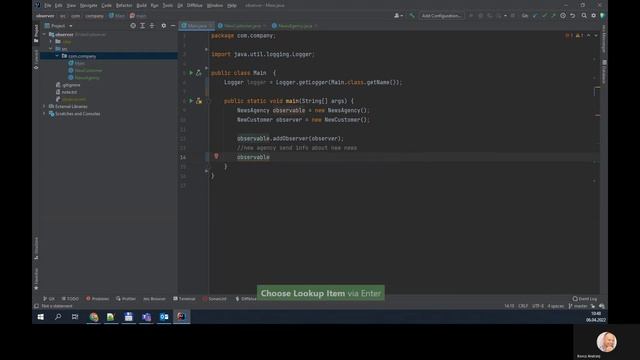640x360 pixels.
Task: Open Project panel gear options
Action: (164, 26)
